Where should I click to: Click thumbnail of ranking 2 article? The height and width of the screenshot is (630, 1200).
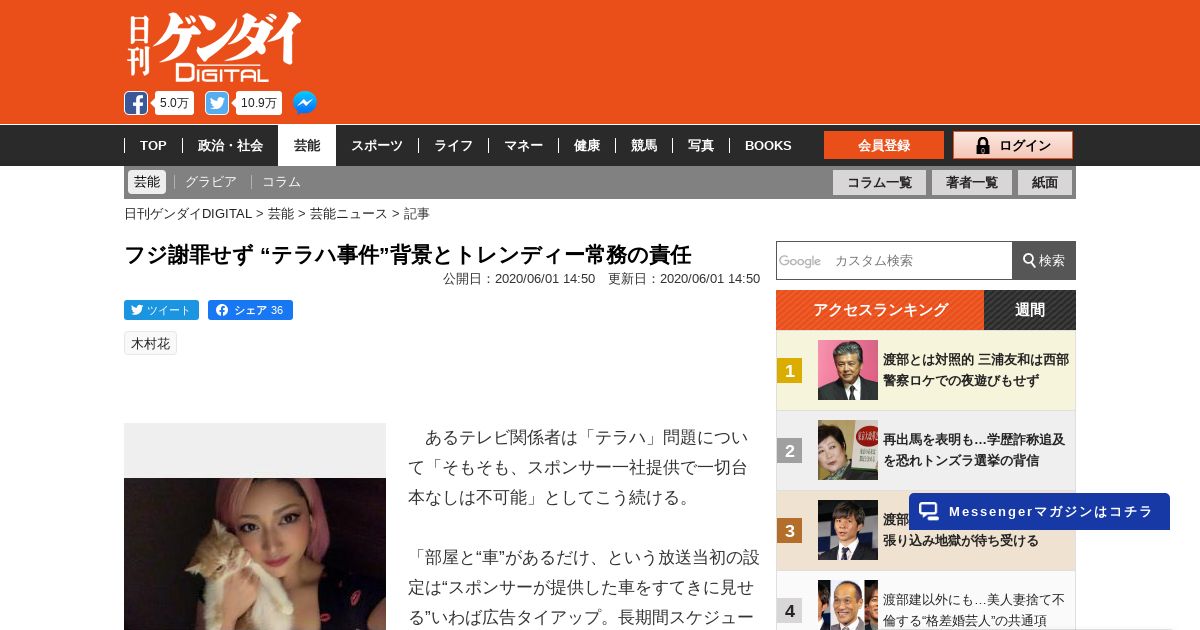(x=848, y=450)
